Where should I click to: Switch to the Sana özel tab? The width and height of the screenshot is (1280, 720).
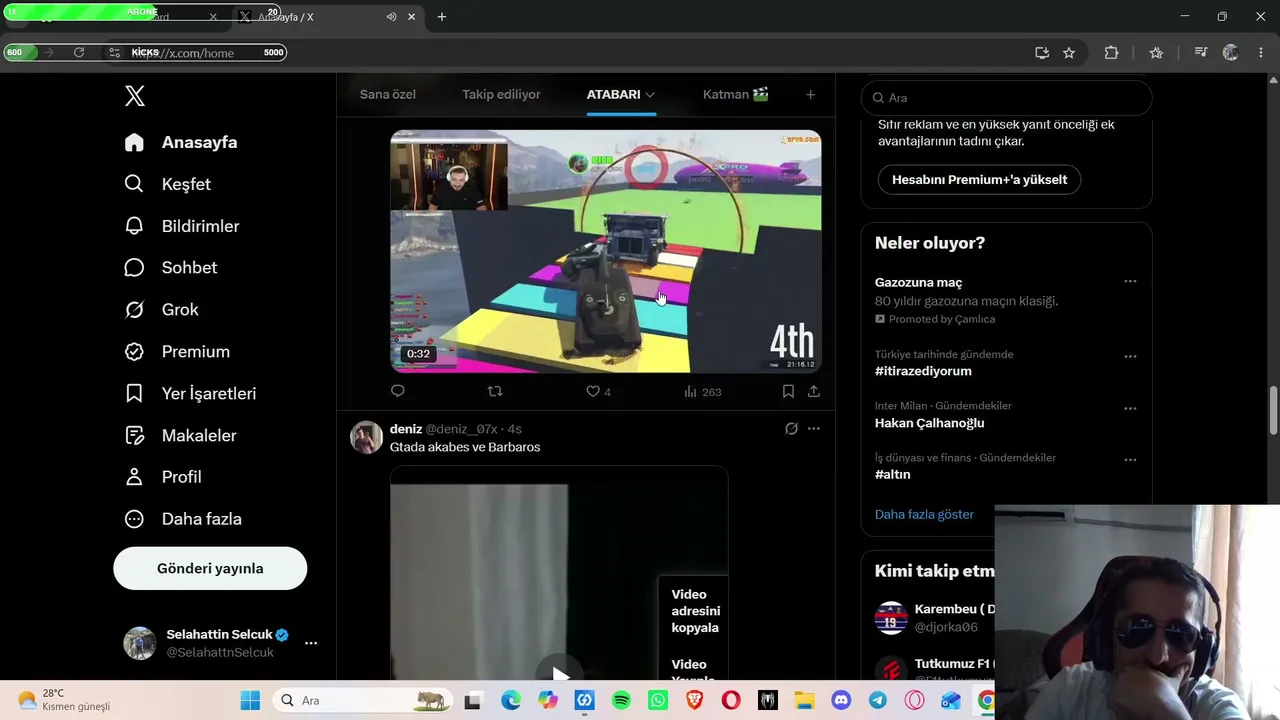(x=388, y=94)
